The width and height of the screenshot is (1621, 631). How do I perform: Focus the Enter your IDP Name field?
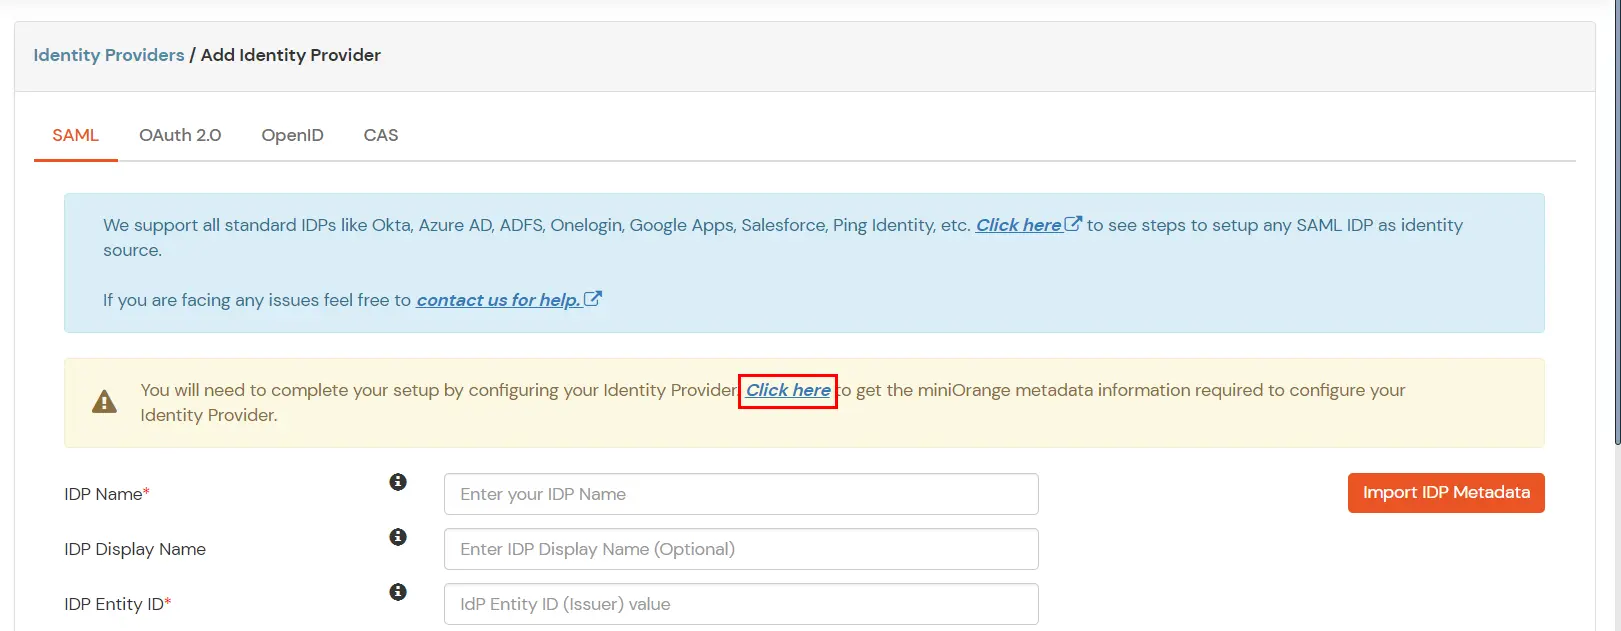click(741, 494)
